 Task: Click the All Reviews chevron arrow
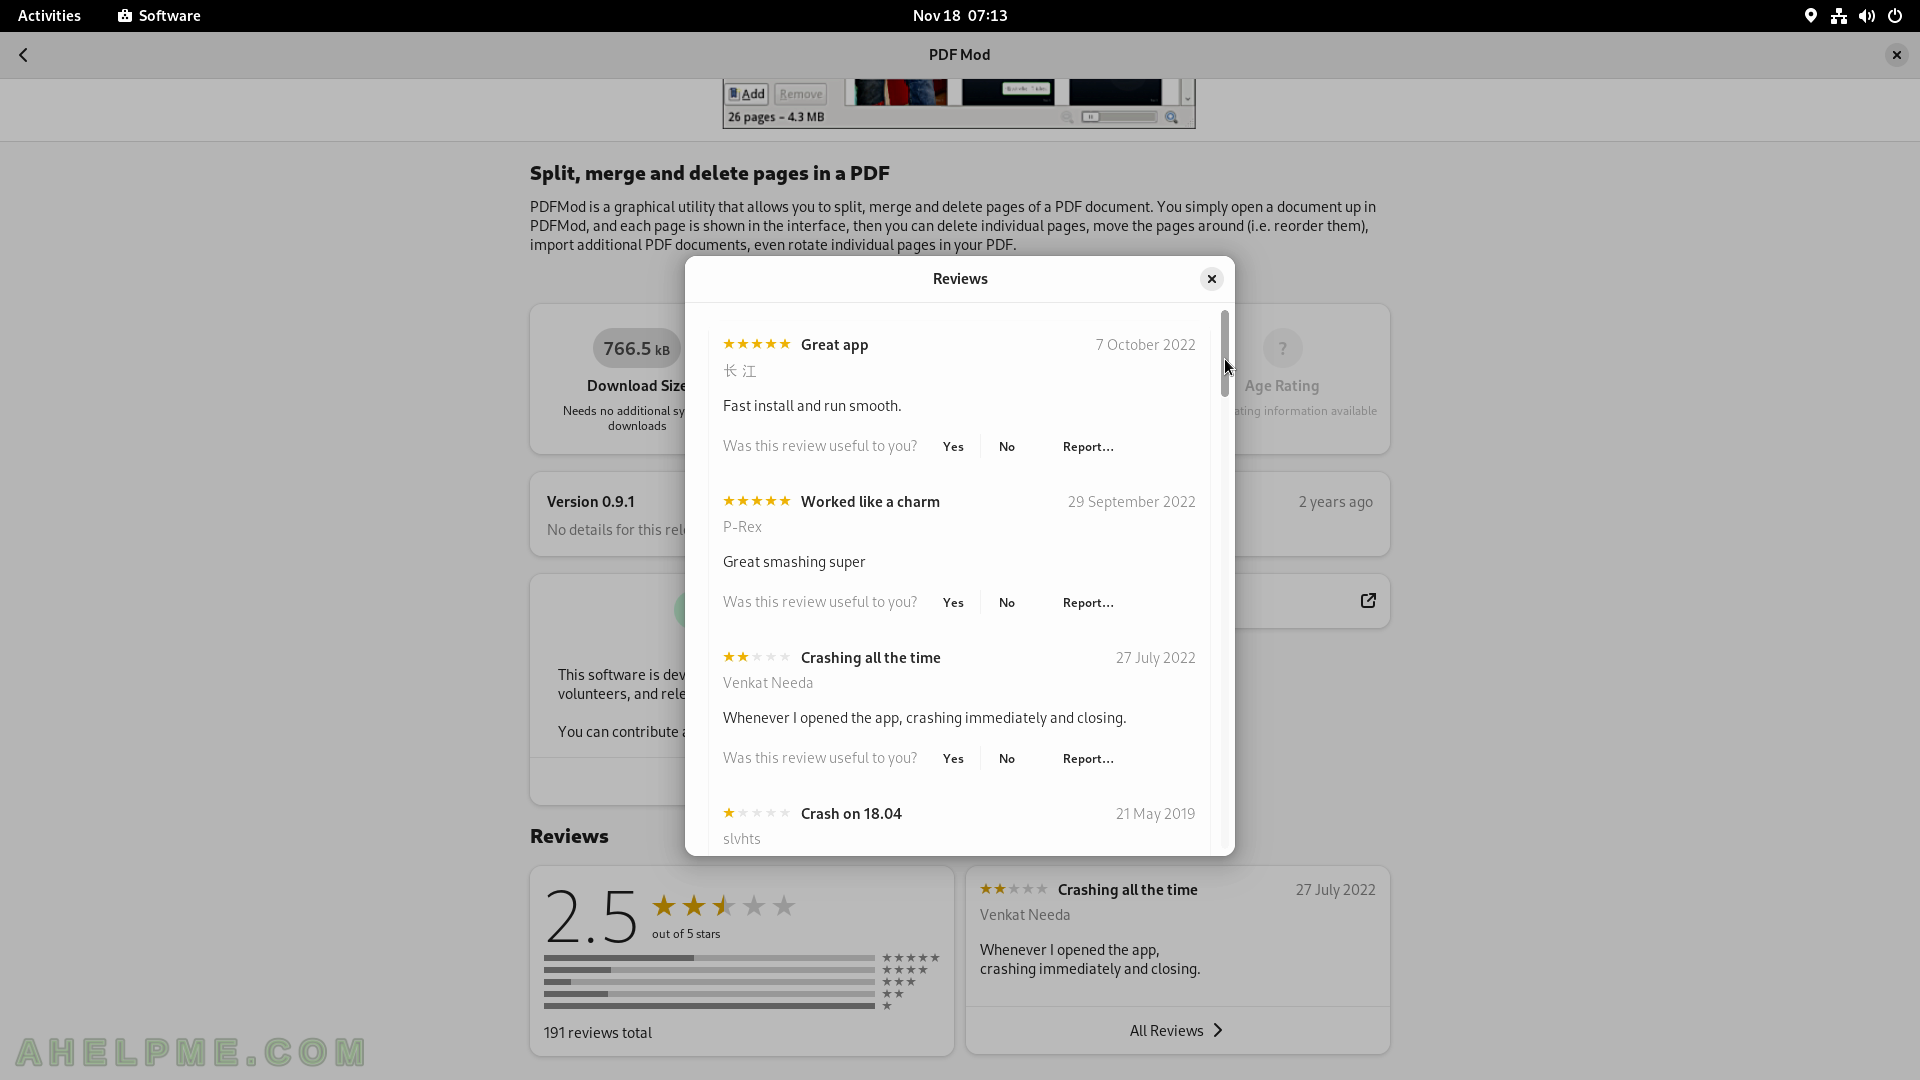[x=1217, y=1031]
